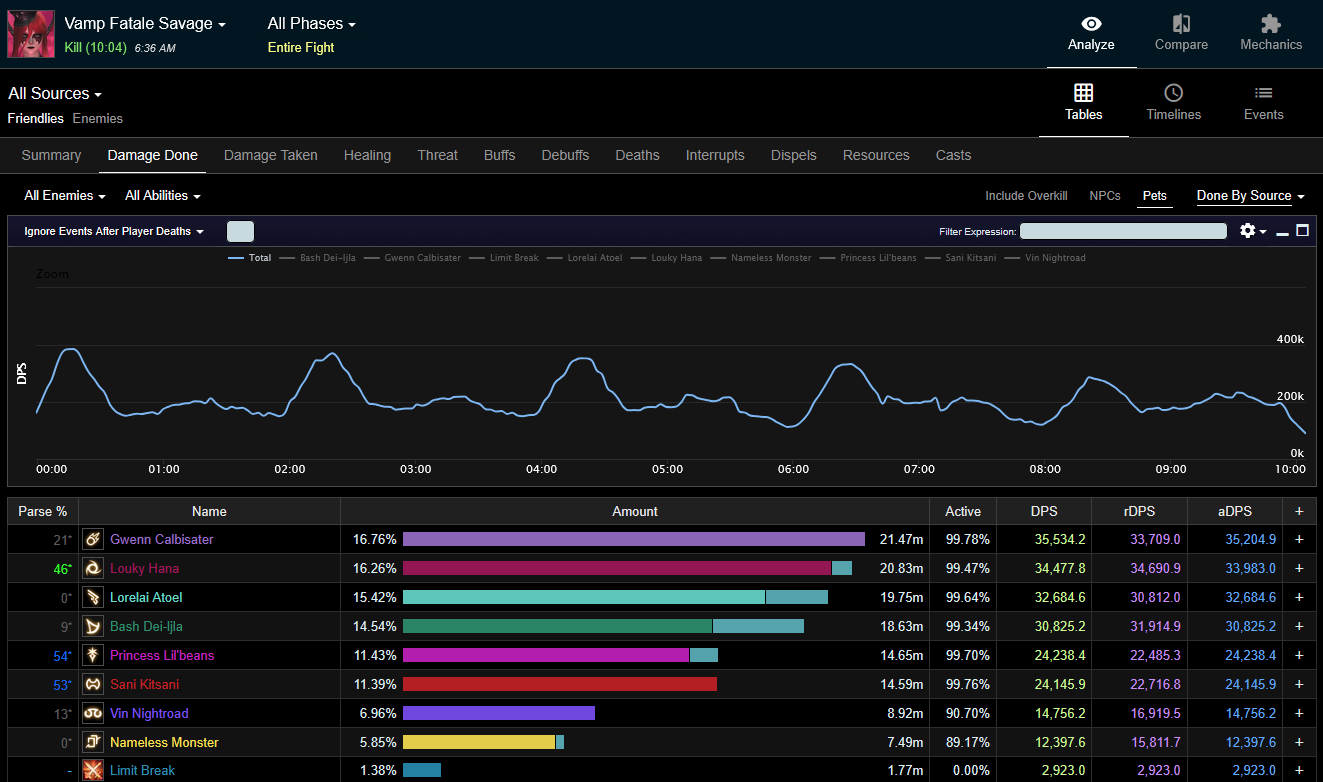The height and width of the screenshot is (782, 1323).
Task: Click Vin Nightroad's job icon
Action: tap(94, 714)
